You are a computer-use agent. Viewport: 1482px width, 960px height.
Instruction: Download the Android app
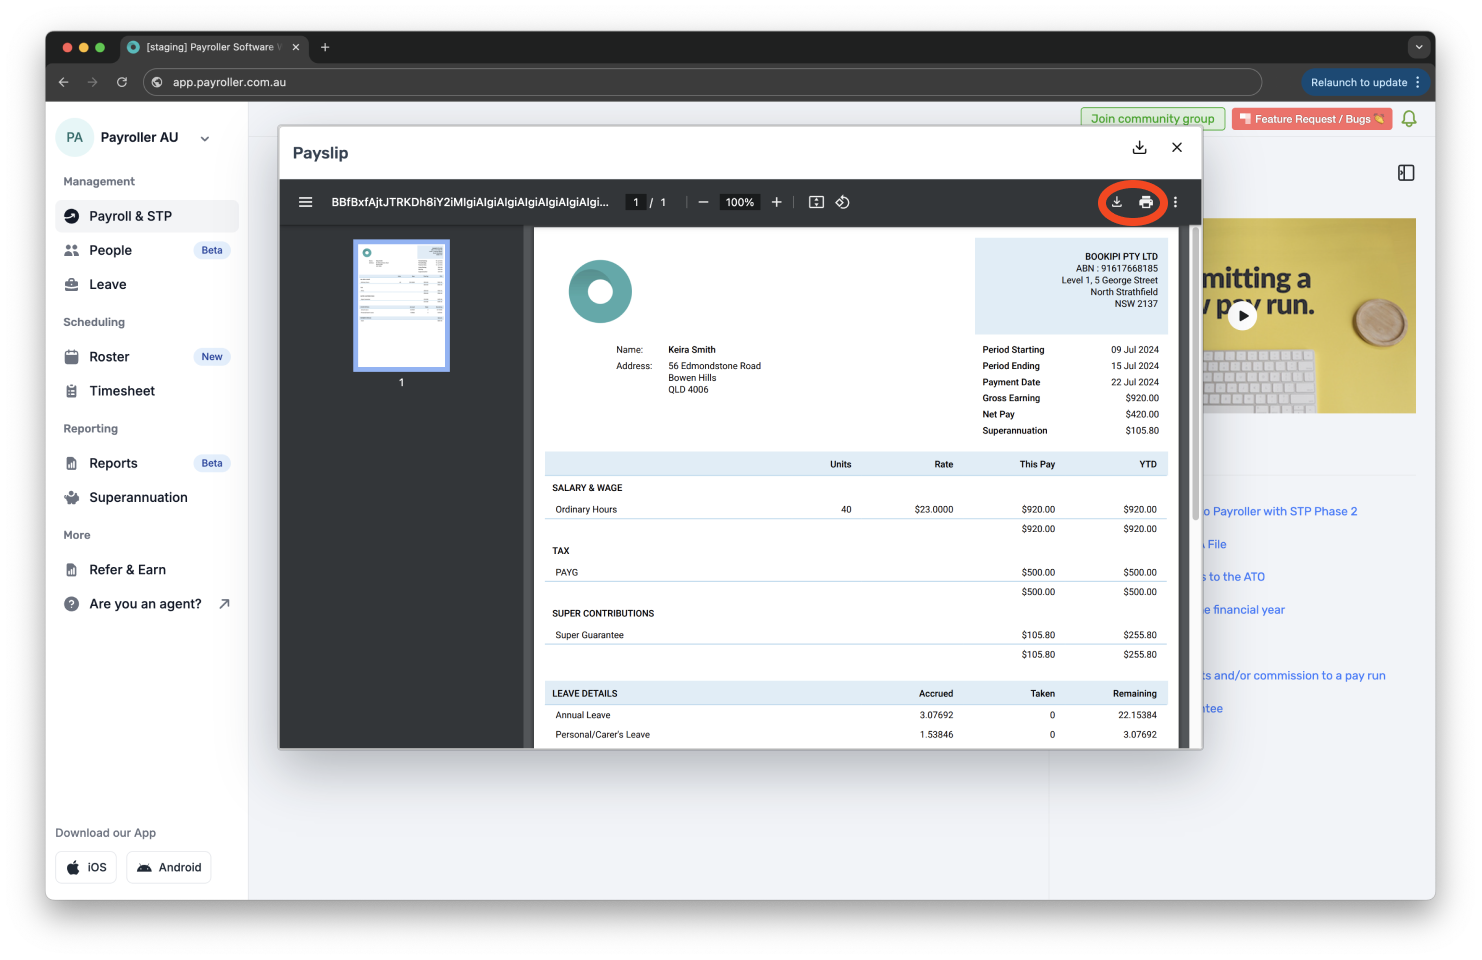pos(168,867)
